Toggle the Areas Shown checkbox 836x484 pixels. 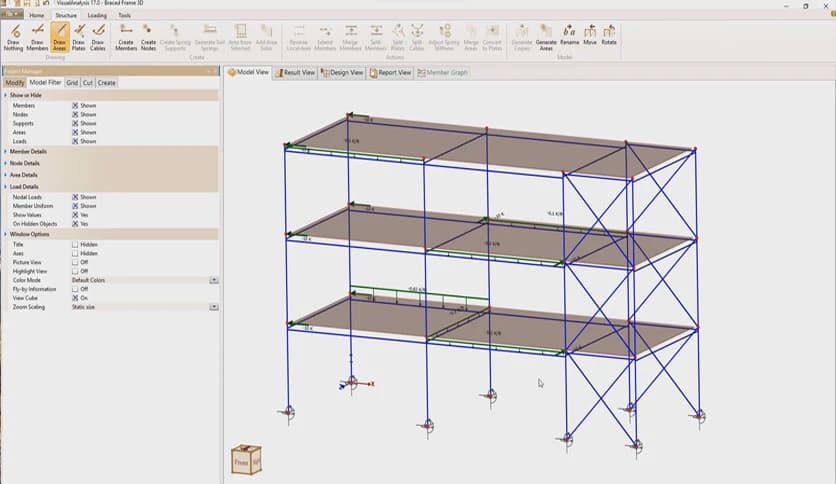(75, 132)
